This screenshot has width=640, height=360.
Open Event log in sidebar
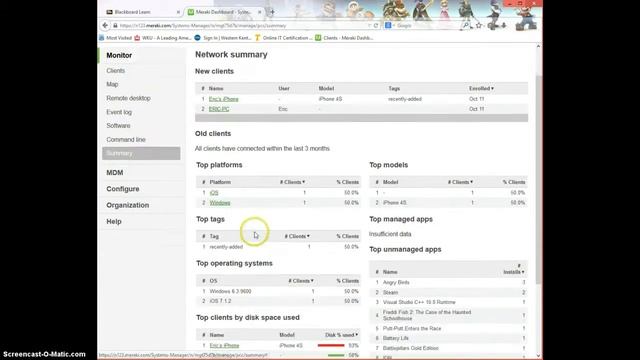coord(119,112)
